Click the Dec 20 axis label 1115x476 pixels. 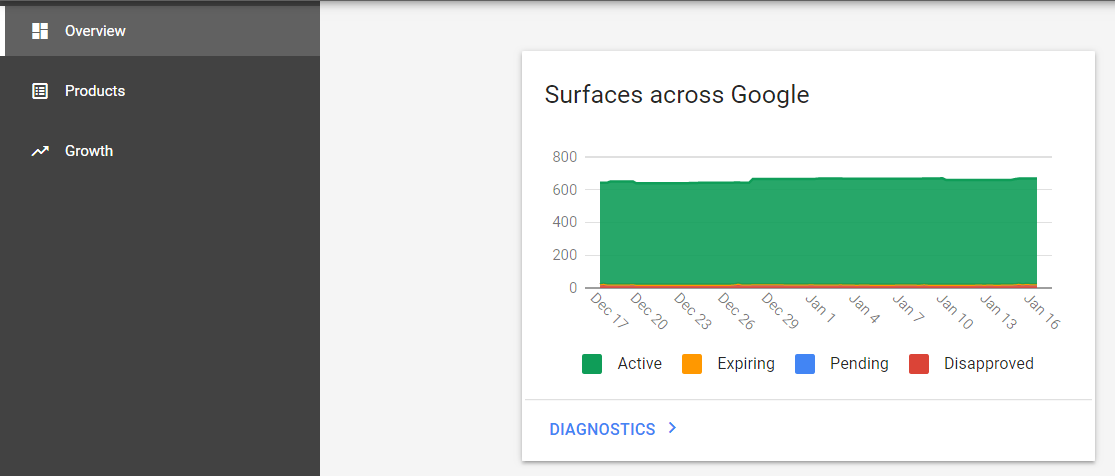[648, 312]
